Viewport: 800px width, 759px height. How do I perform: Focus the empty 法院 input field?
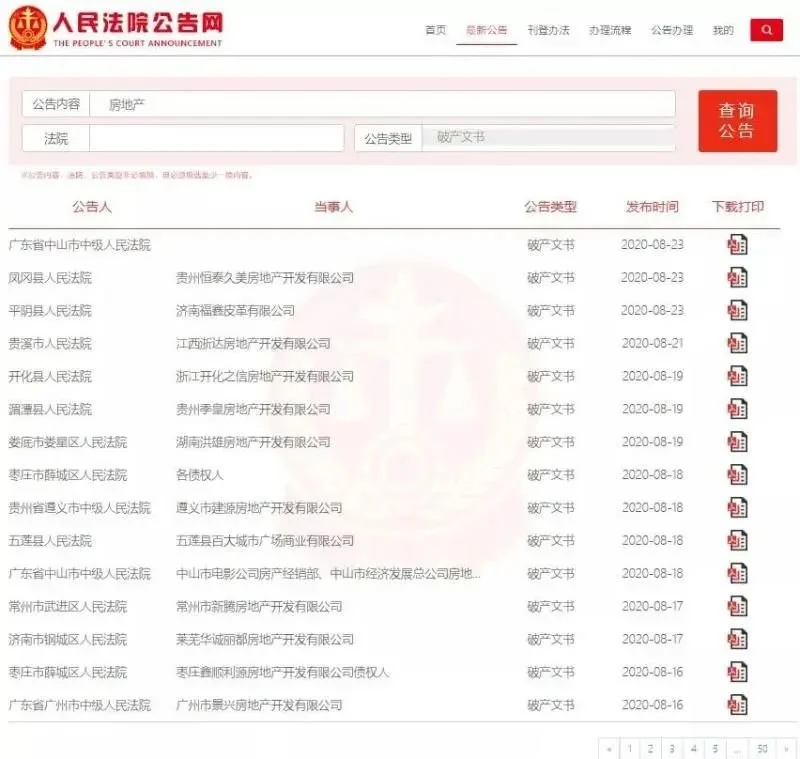216,138
